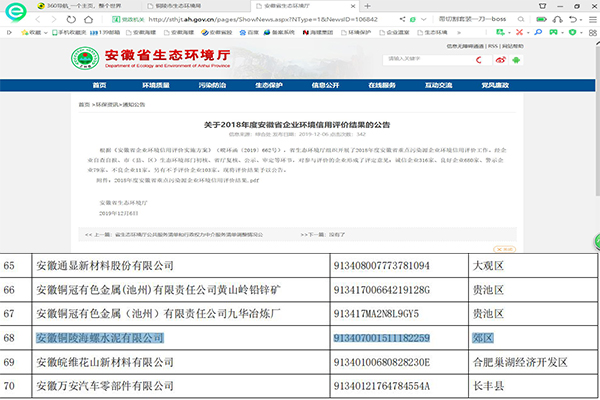Toggle the bookmarks sidebar arrow icon
This screenshot has width=600, height=400.
coord(9,33)
